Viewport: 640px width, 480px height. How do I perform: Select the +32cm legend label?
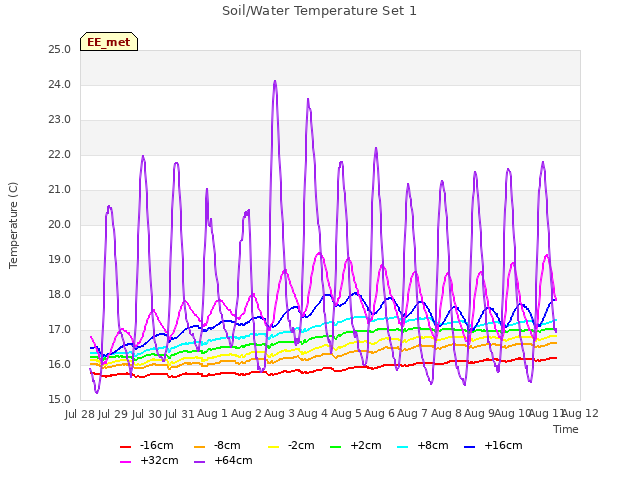[x=159, y=460]
